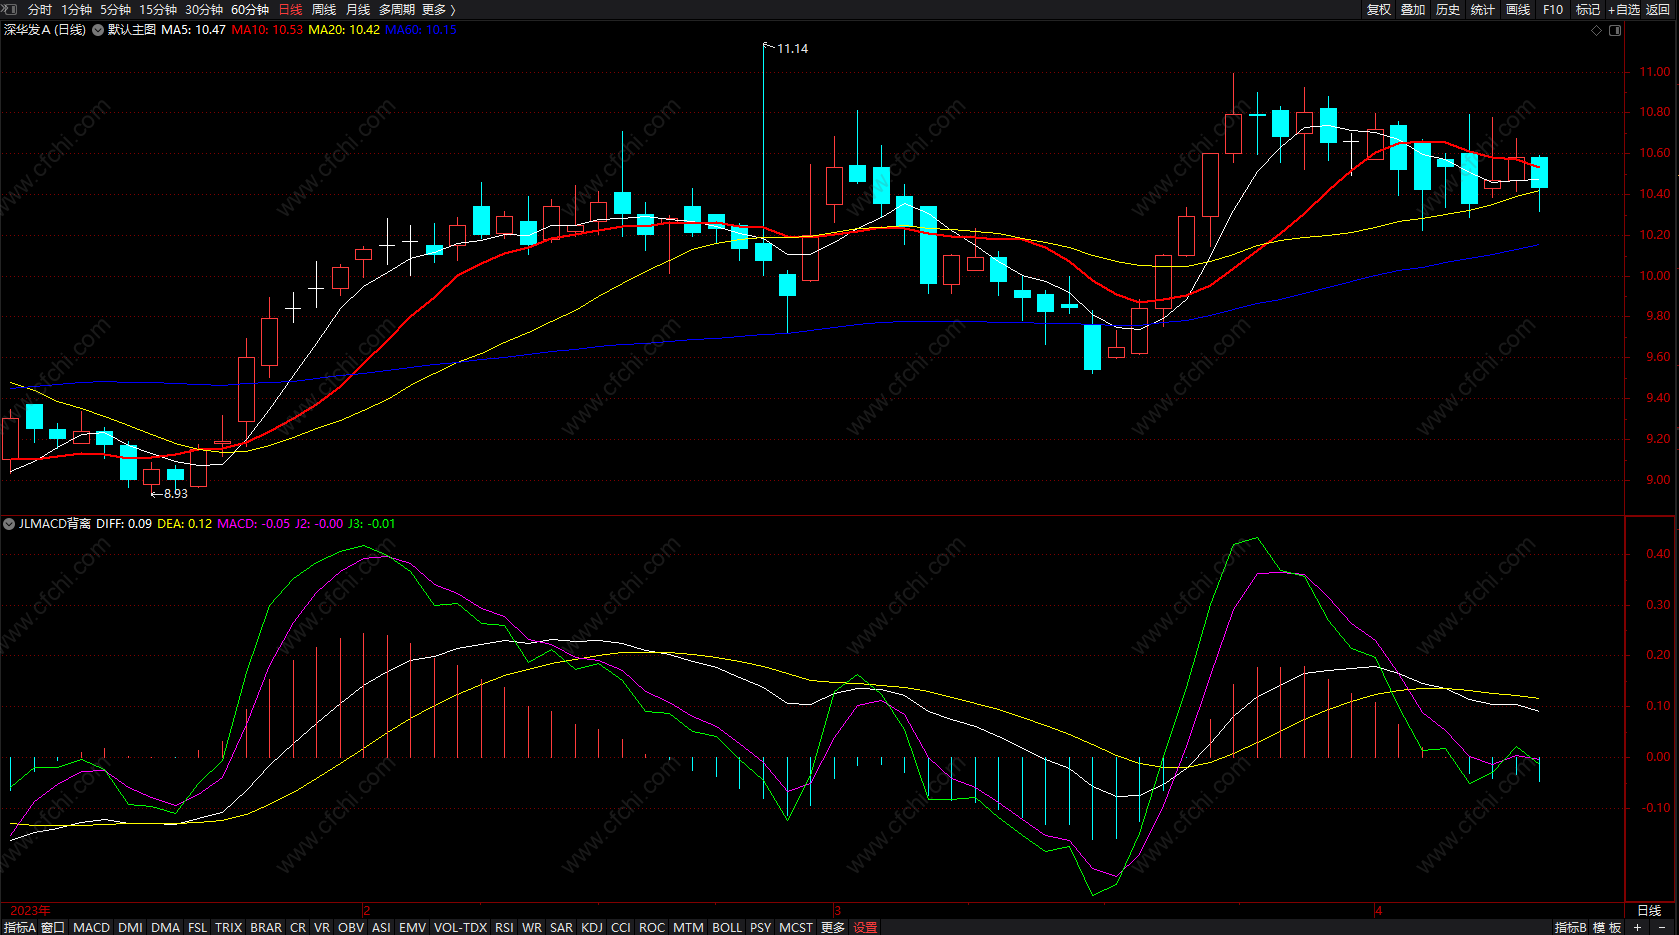The image size is (1679, 935).
Task: Add stock with +自选 button
Action: point(1624,10)
